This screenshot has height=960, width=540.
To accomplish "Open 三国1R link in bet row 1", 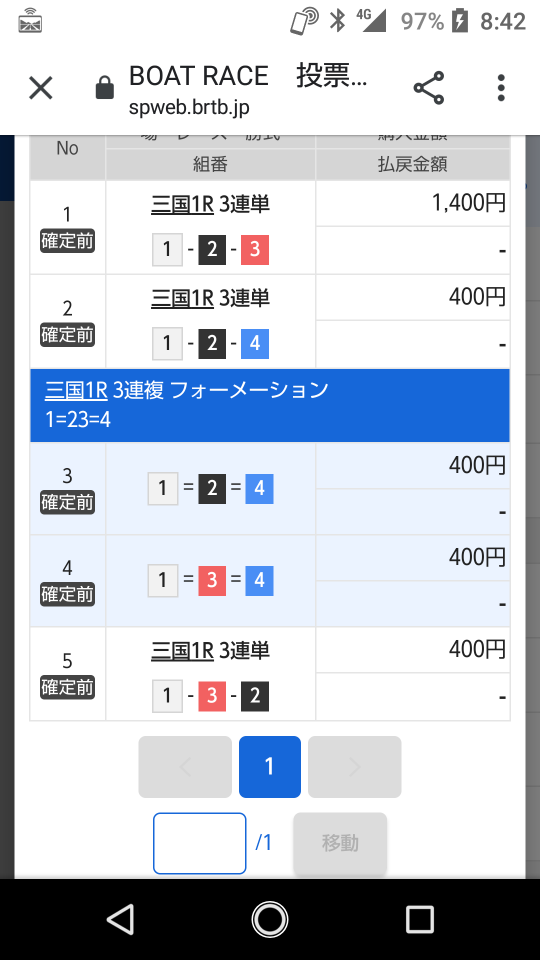I will click(x=182, y=204).
